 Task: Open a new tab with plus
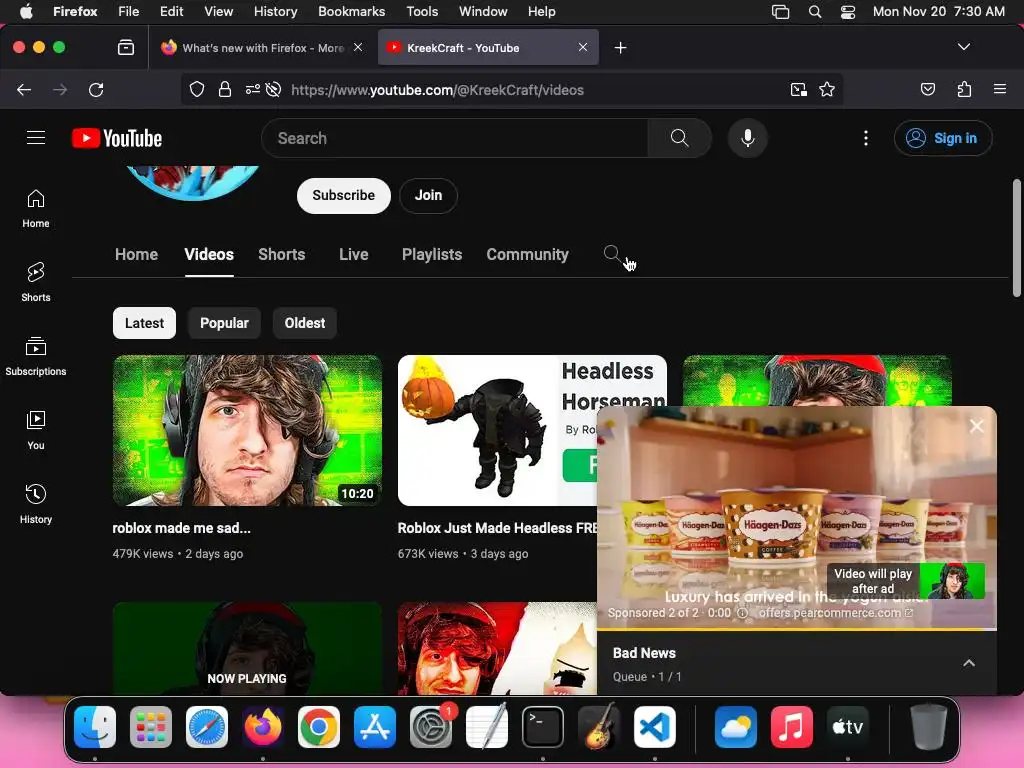(620, 48)
